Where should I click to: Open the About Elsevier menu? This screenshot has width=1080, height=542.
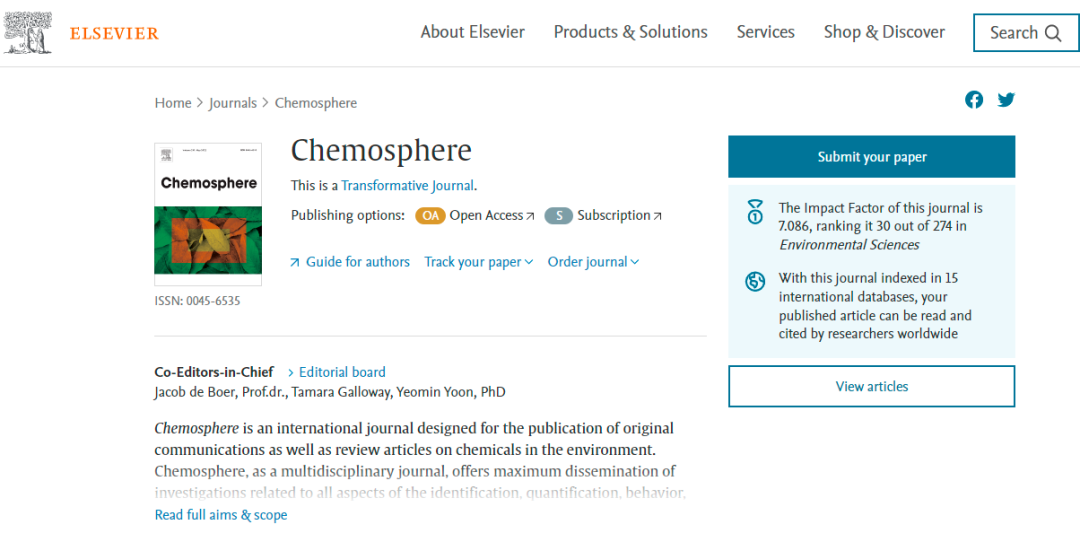tap(472, 32)
